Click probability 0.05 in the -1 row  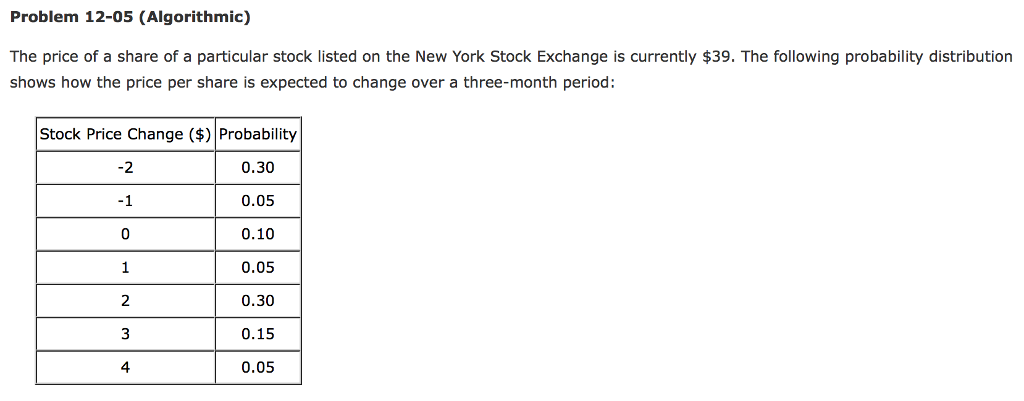click(258, 201)
